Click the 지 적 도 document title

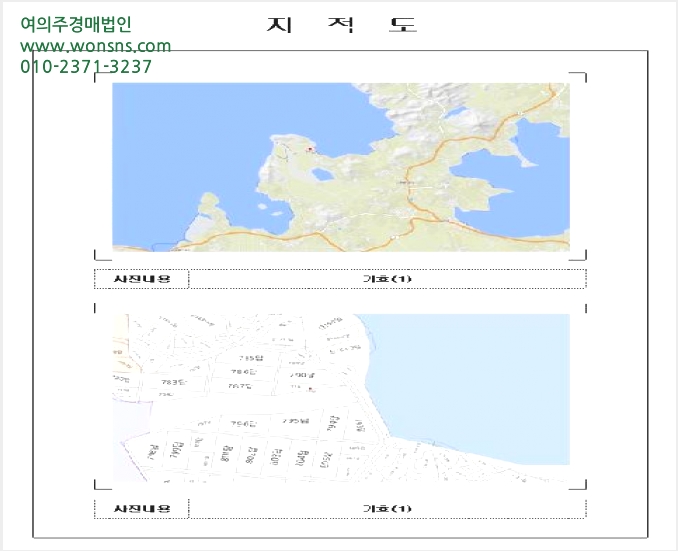coord(341,25)
